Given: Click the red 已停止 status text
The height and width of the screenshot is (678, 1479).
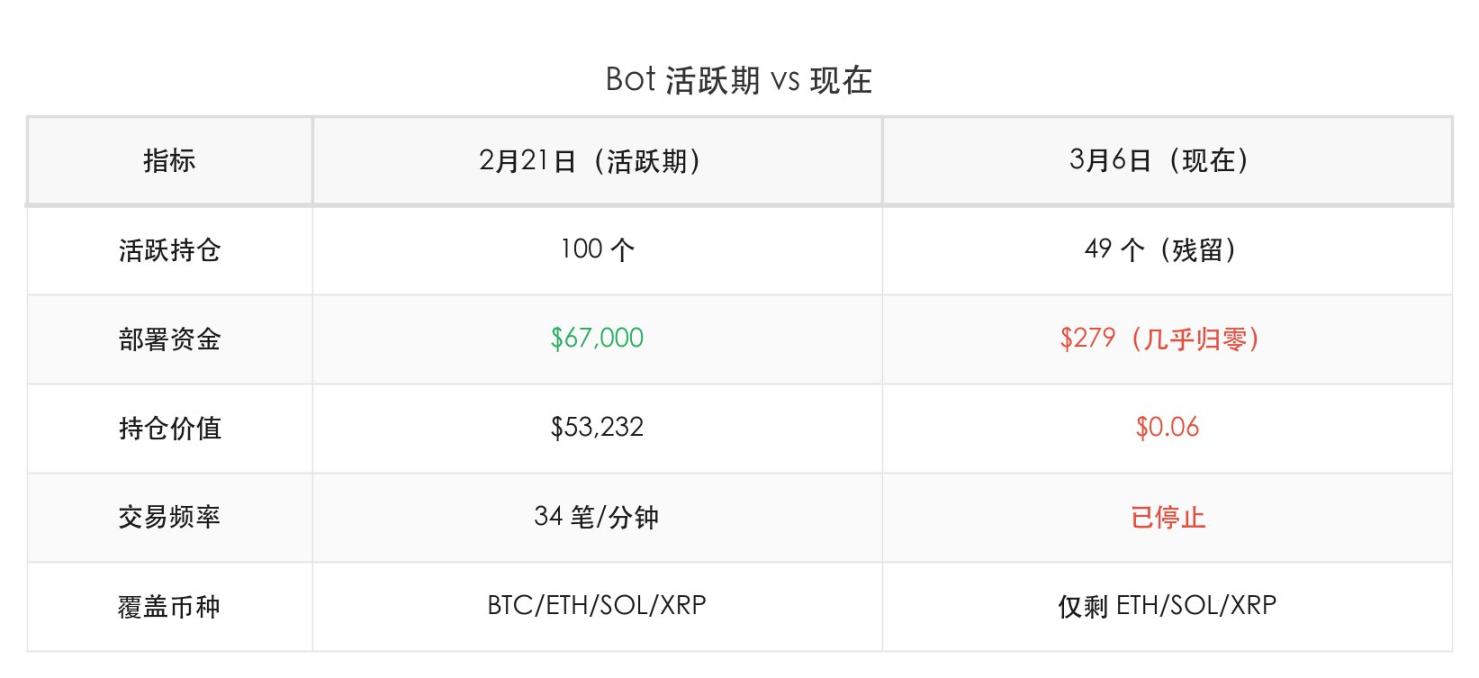Looking at the screenshot, I should pyautogui.click(x=1166, y=517).
